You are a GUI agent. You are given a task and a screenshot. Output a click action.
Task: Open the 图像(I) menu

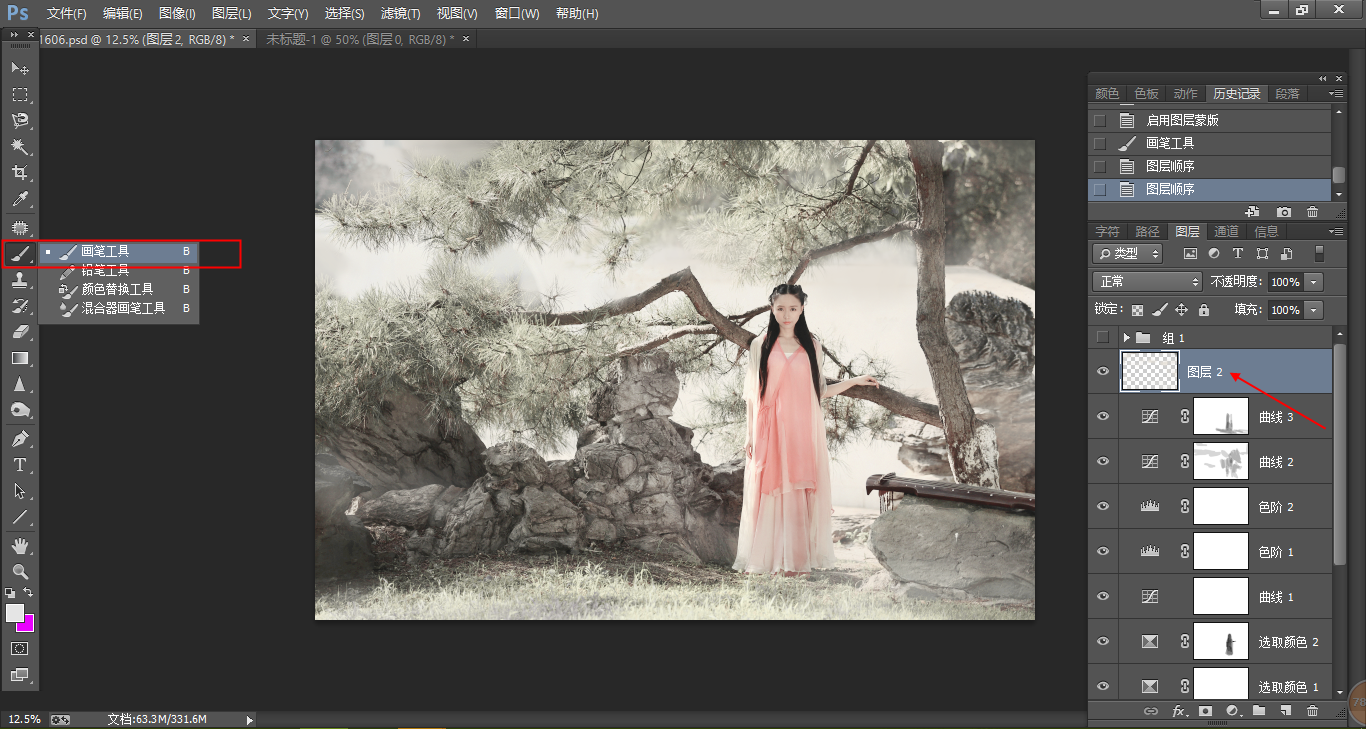(x=177, y=14)
